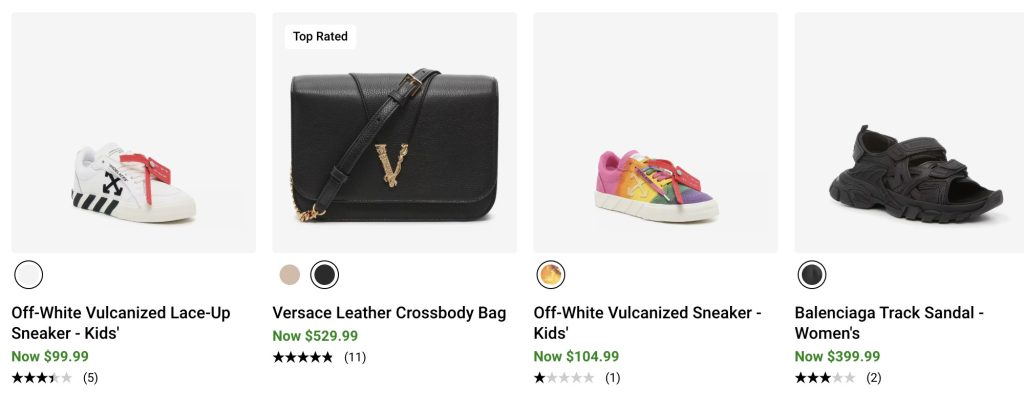Click three-star rating of Balenciaga sandal

pyautogui.click(x=824, y=378)
